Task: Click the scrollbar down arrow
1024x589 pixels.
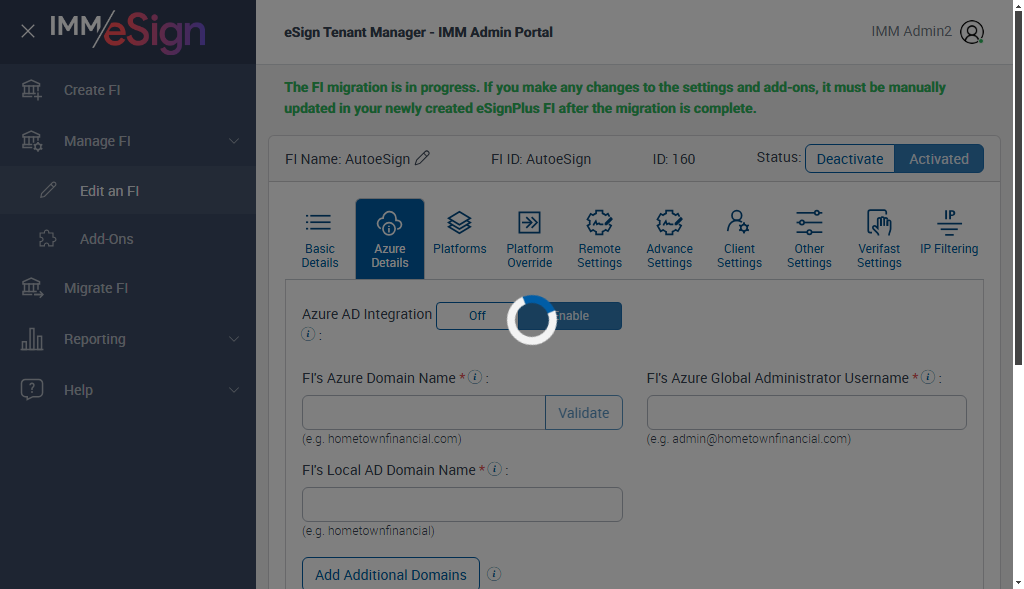Action: [x=1018, y=582]
